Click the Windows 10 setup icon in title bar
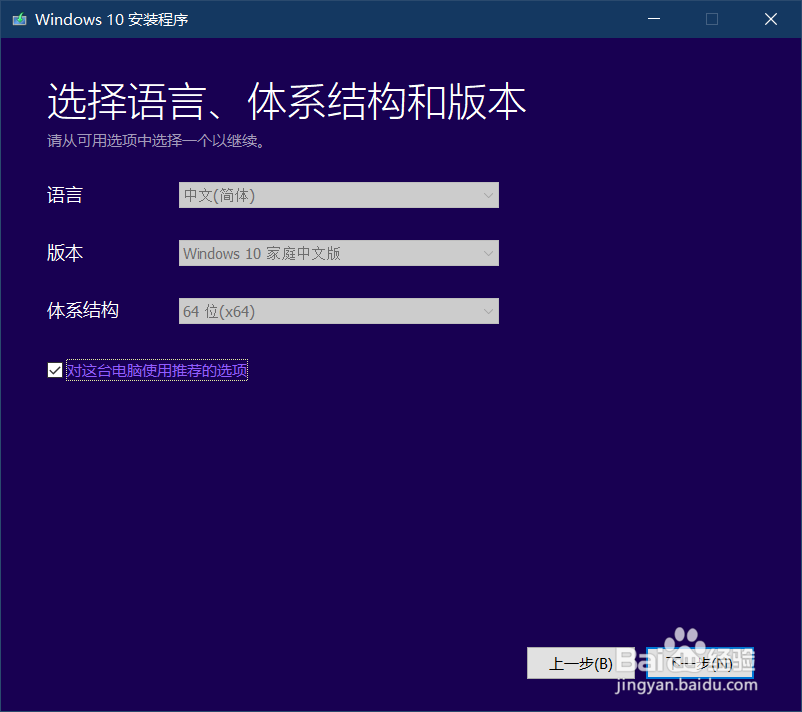The width and height of the screenshot is (802, 712). [x=19, y=19]
